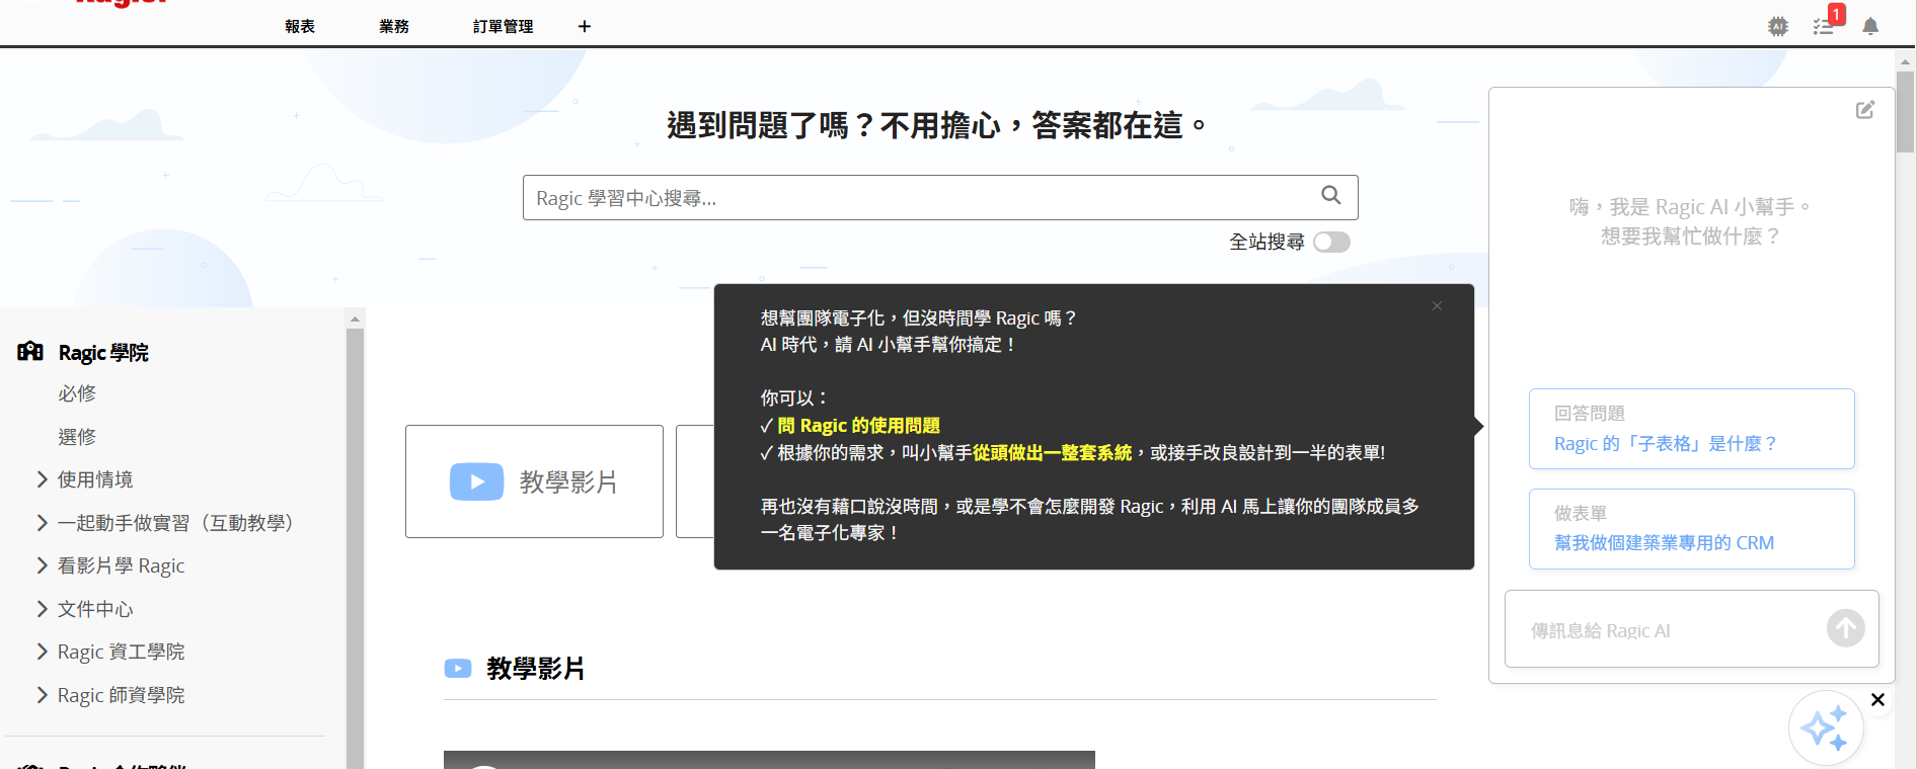
Task: Click the plus icon to add a tab
Action: pos(584,27)
